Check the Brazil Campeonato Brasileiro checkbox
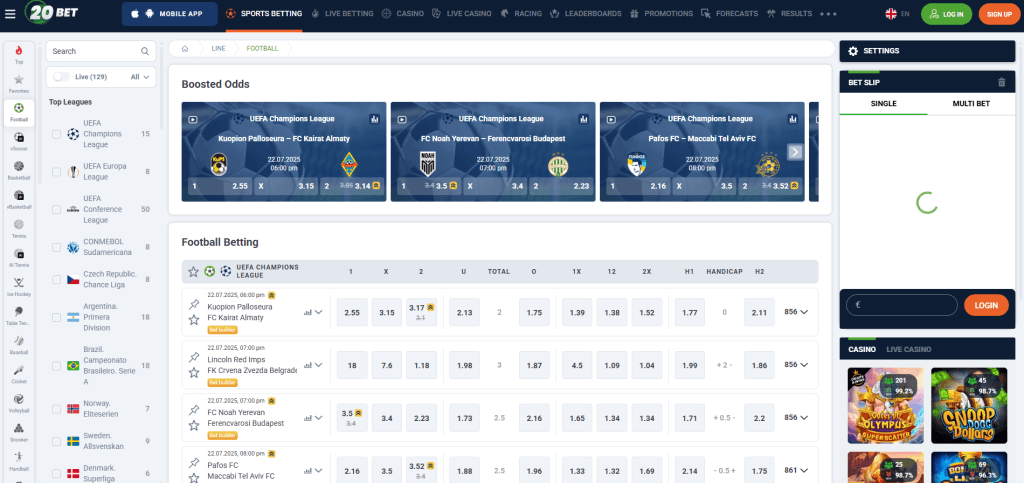1024x483 pixels. tap(56, 366)
